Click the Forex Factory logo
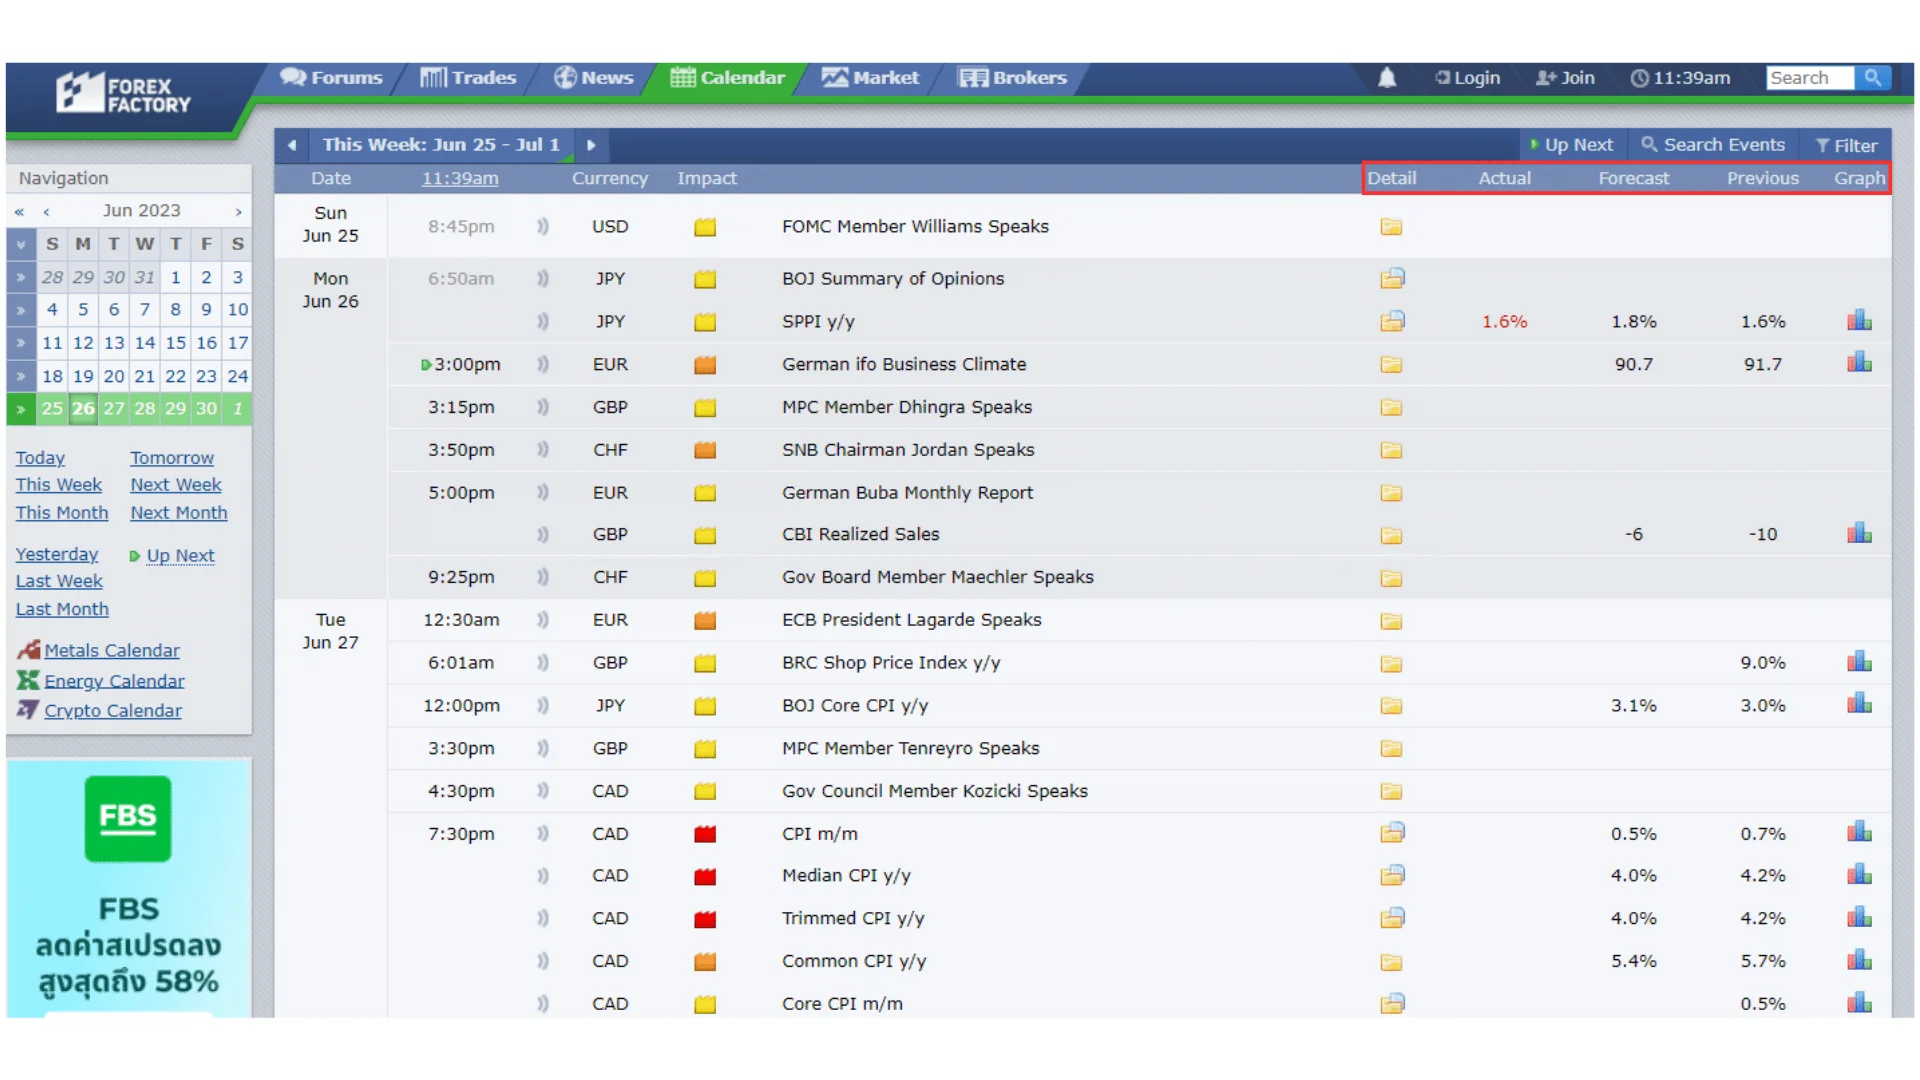 coord(124,94)
